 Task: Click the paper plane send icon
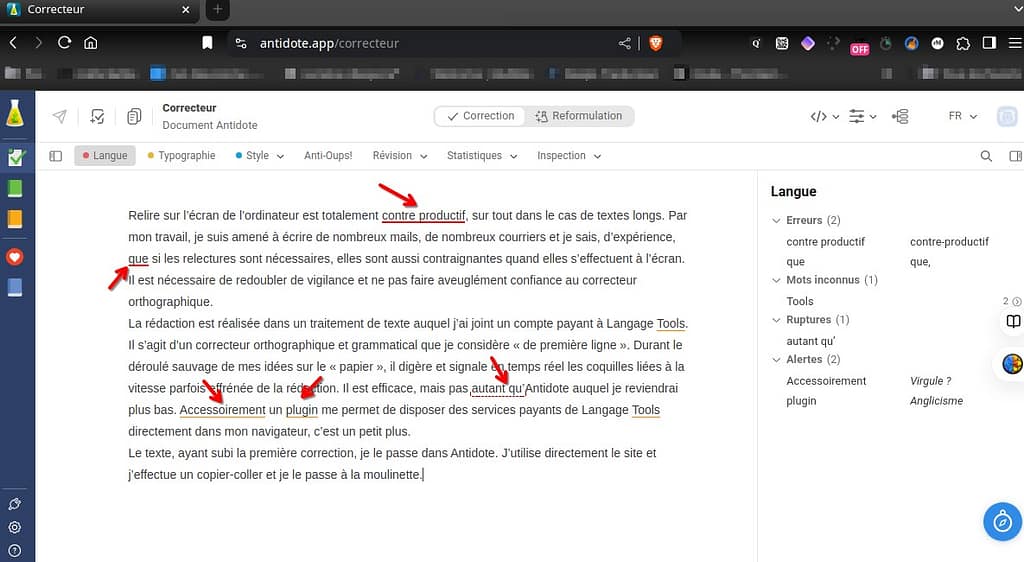click(60, 116)
